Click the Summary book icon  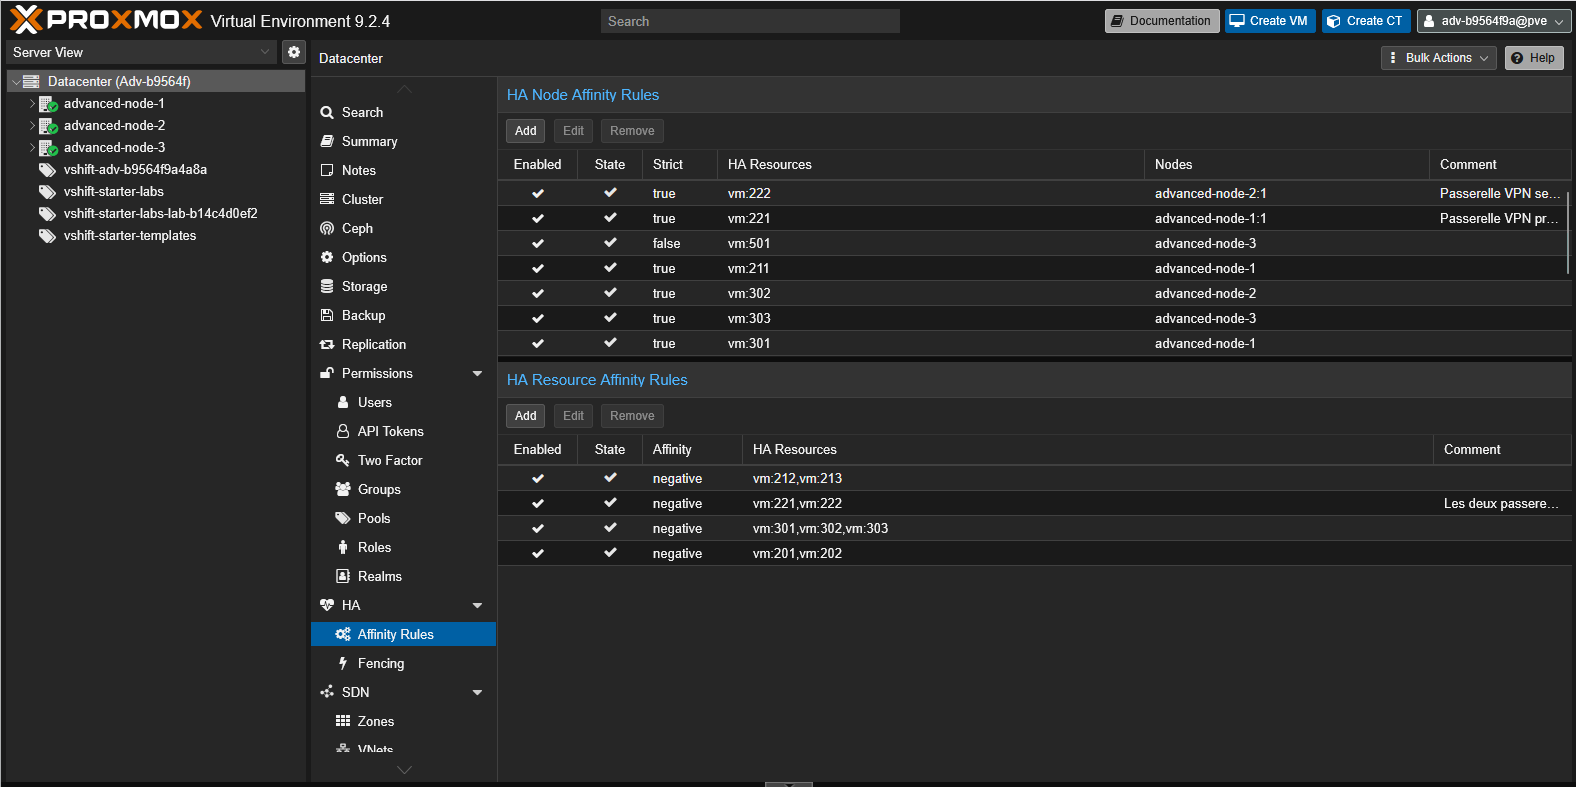tap(327, 142)
